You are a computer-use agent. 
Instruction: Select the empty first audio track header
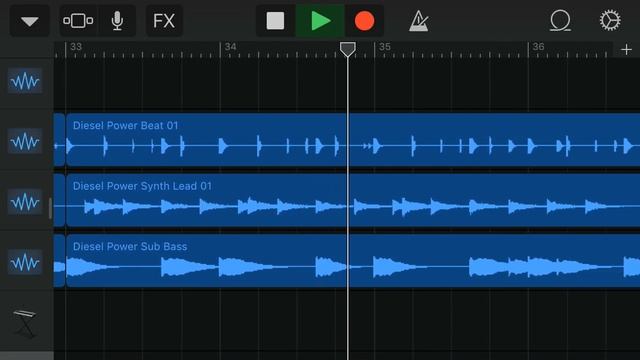[x=25, y=81]
